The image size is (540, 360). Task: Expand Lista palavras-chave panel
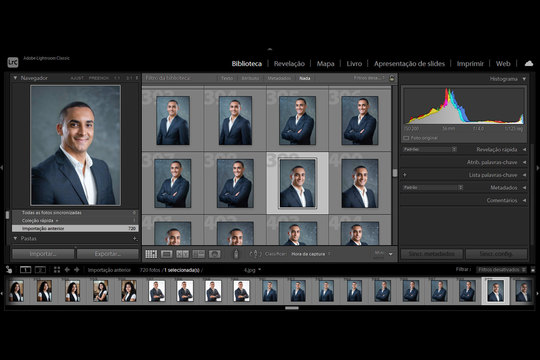click(524, 175)
